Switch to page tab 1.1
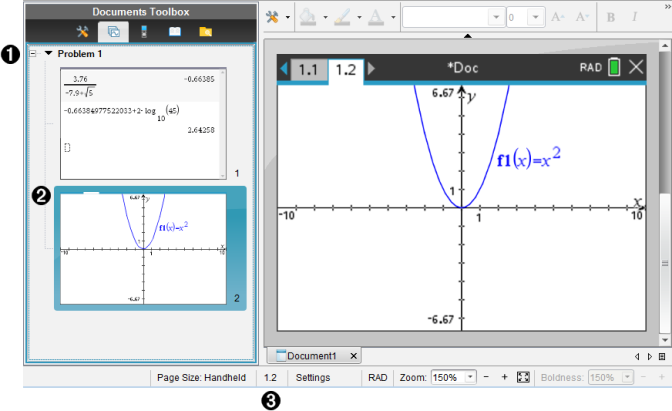Image resolution: width=672 pixels, height=411 pixels. (309, 69)
